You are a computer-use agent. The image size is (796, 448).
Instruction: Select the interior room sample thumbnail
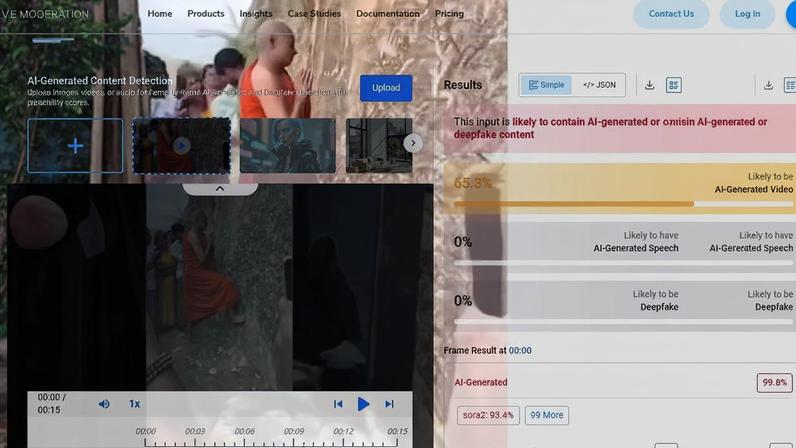[x=379, y=146]
